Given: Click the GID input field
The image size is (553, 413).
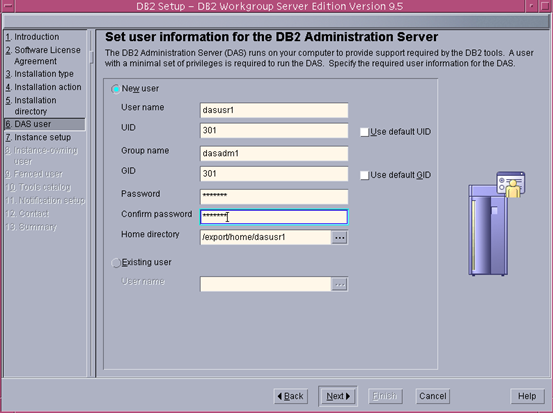Looking at the screenshot, I should pos(274,174).
